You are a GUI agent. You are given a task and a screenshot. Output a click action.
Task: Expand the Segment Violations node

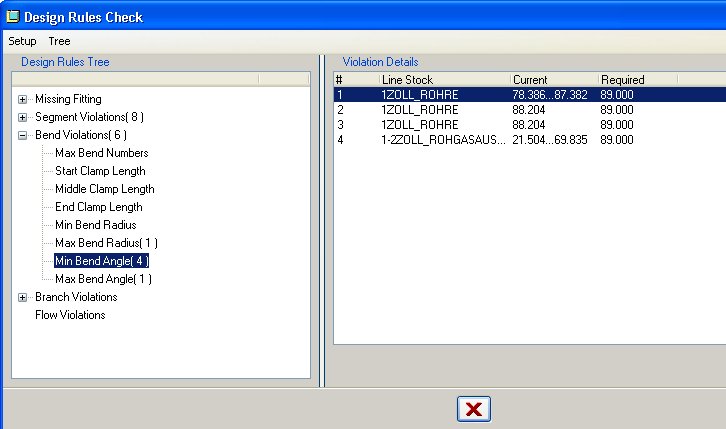point(22,118)
